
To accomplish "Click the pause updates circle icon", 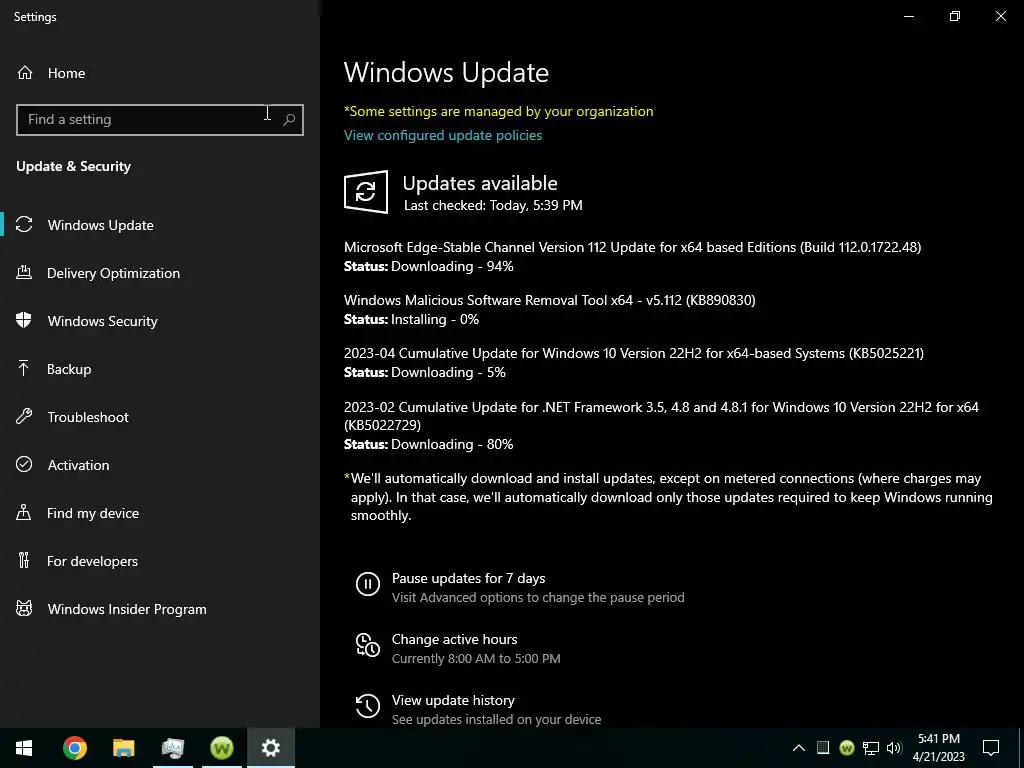I will 368,584.
